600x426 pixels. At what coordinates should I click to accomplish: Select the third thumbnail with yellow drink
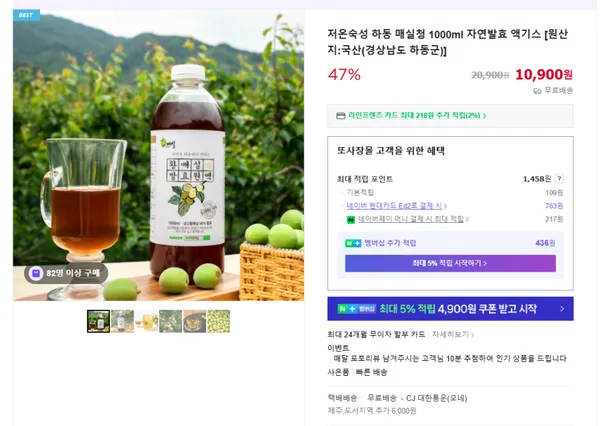147,321
